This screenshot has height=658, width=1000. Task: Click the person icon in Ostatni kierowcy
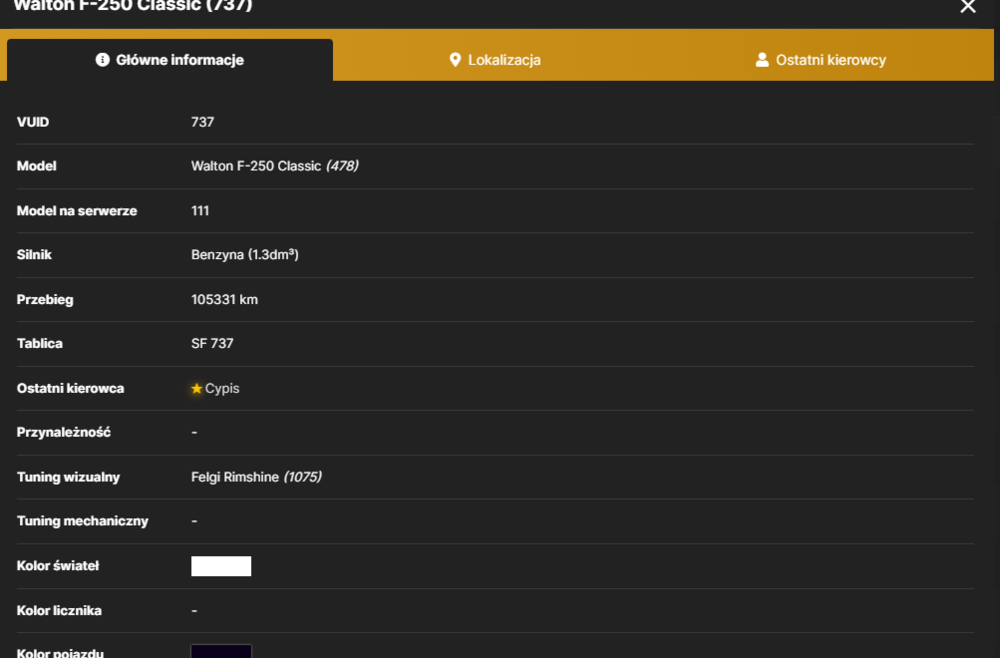(761, 59)
